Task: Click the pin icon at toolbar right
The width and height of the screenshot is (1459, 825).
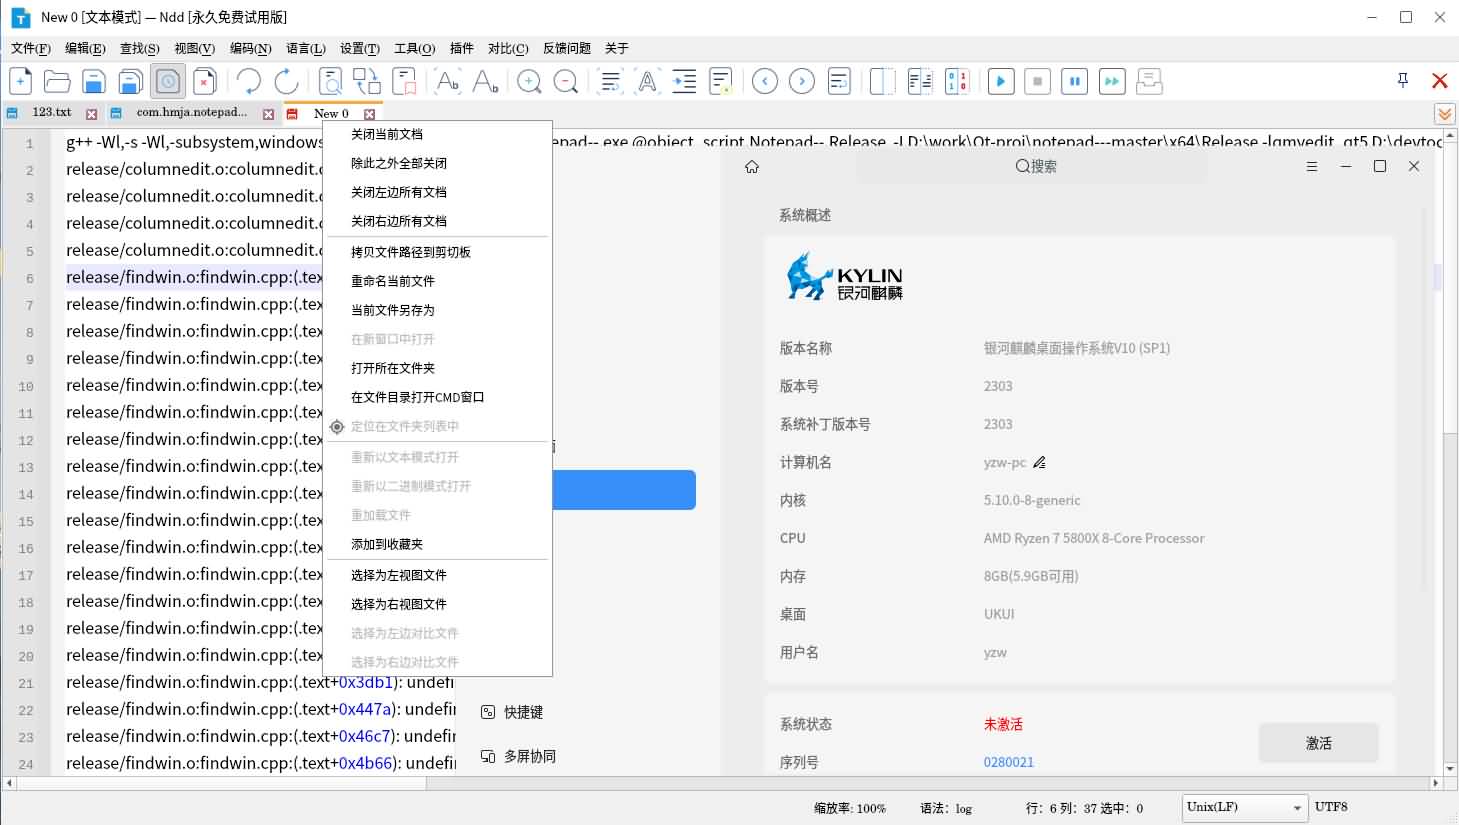Action: tap(1402, 80)
